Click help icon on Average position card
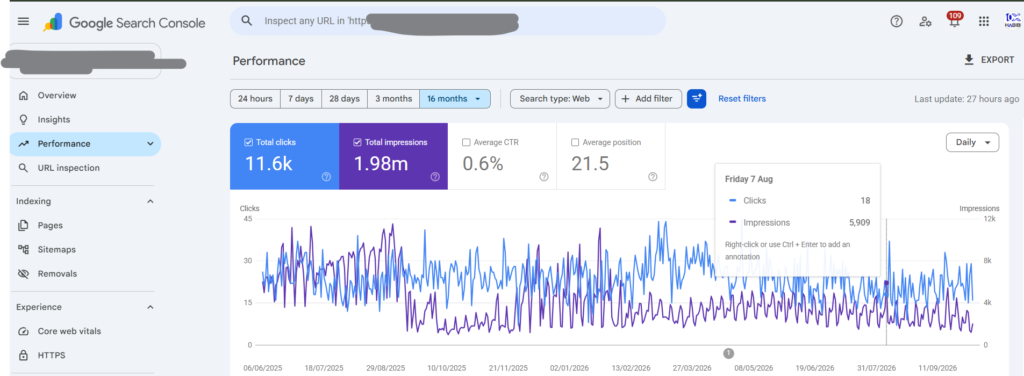The image size is (1024, 376). pyautogui.click(x=652, y=177)
